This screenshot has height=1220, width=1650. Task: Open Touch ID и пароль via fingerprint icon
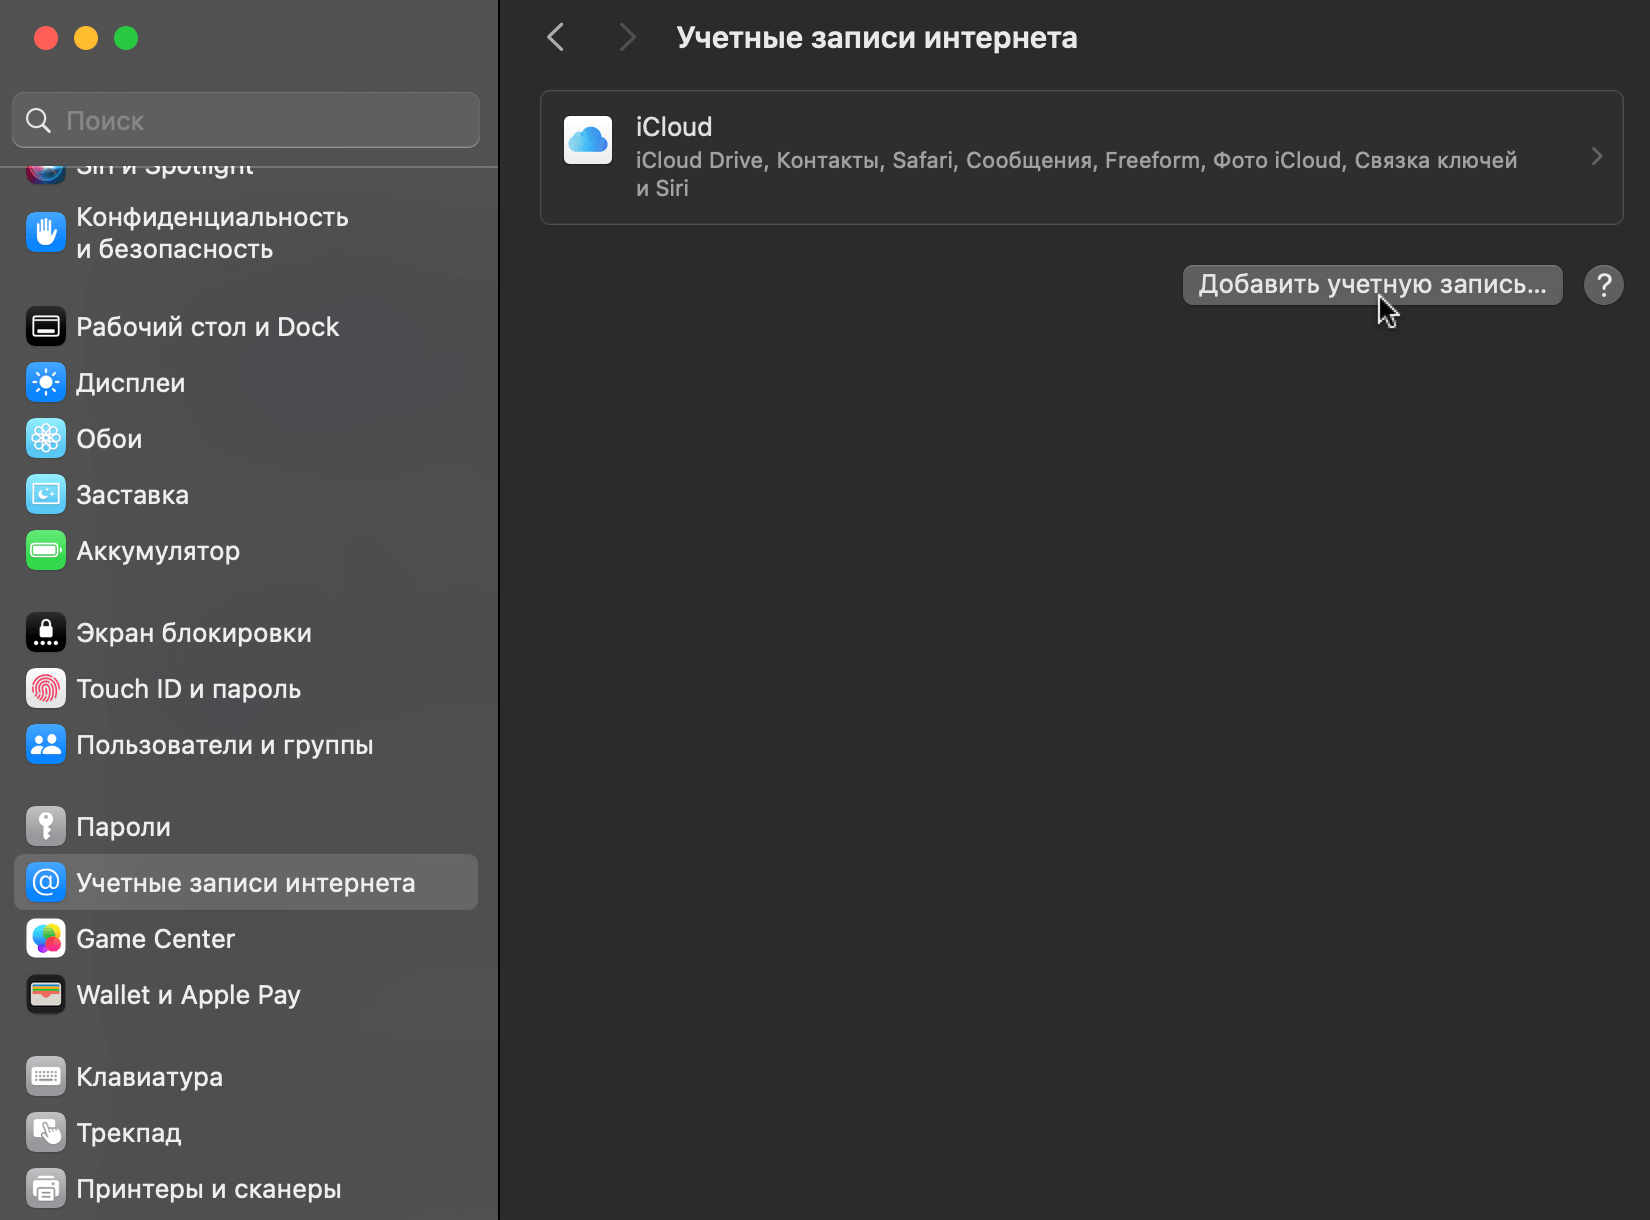tap(45, 688)
